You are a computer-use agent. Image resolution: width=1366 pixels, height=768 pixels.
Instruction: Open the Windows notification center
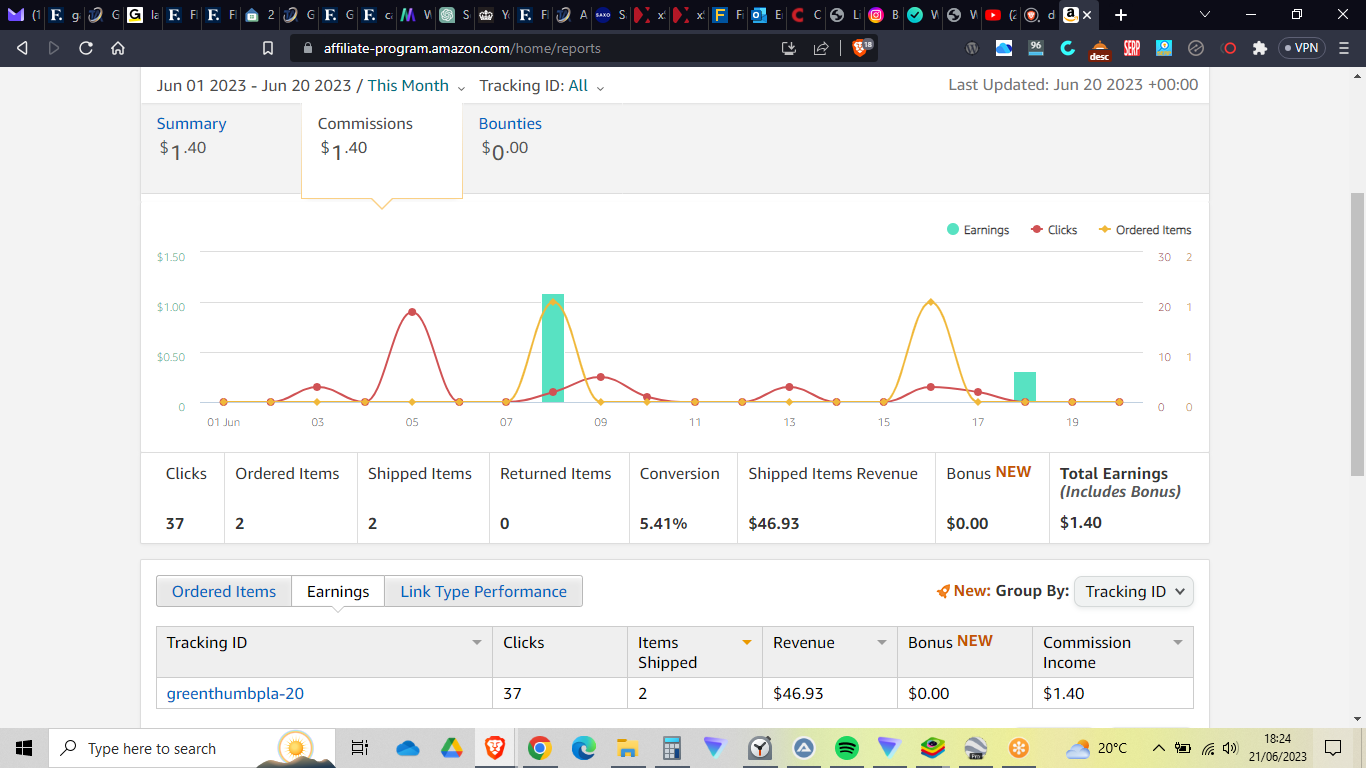click(1333, 748)
